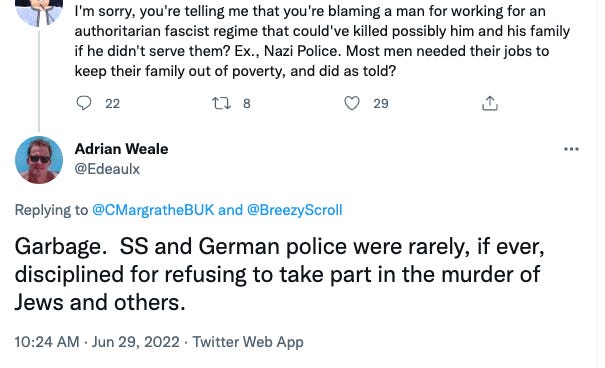Like the tweet with heart icon
The image size is (605, 368).
coord(352,103)
